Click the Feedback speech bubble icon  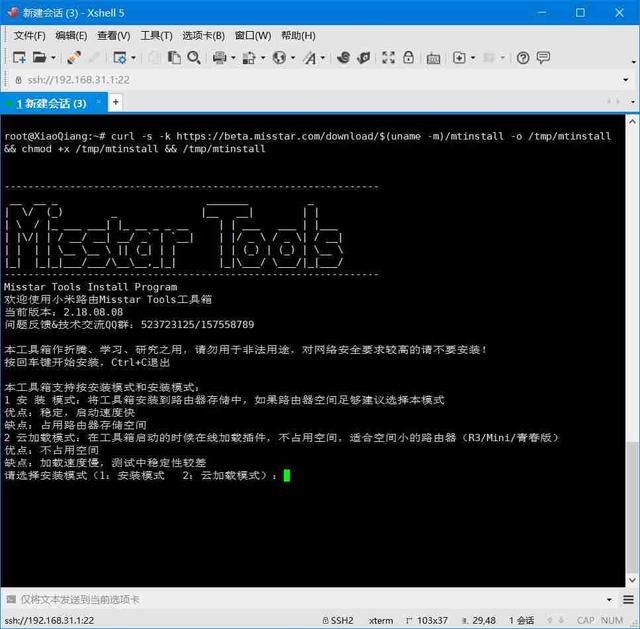543,58
